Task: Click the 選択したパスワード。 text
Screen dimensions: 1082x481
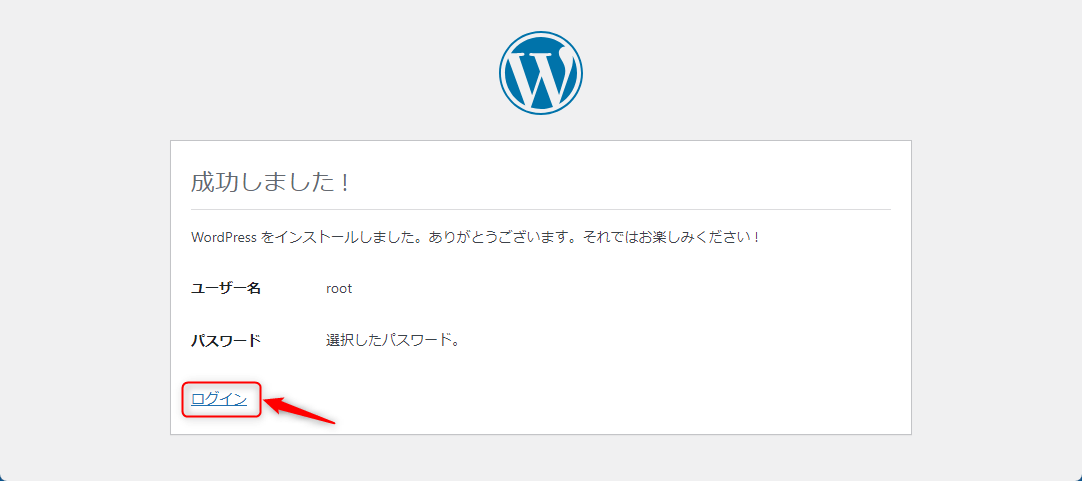Action: click(x=392, y=340)
